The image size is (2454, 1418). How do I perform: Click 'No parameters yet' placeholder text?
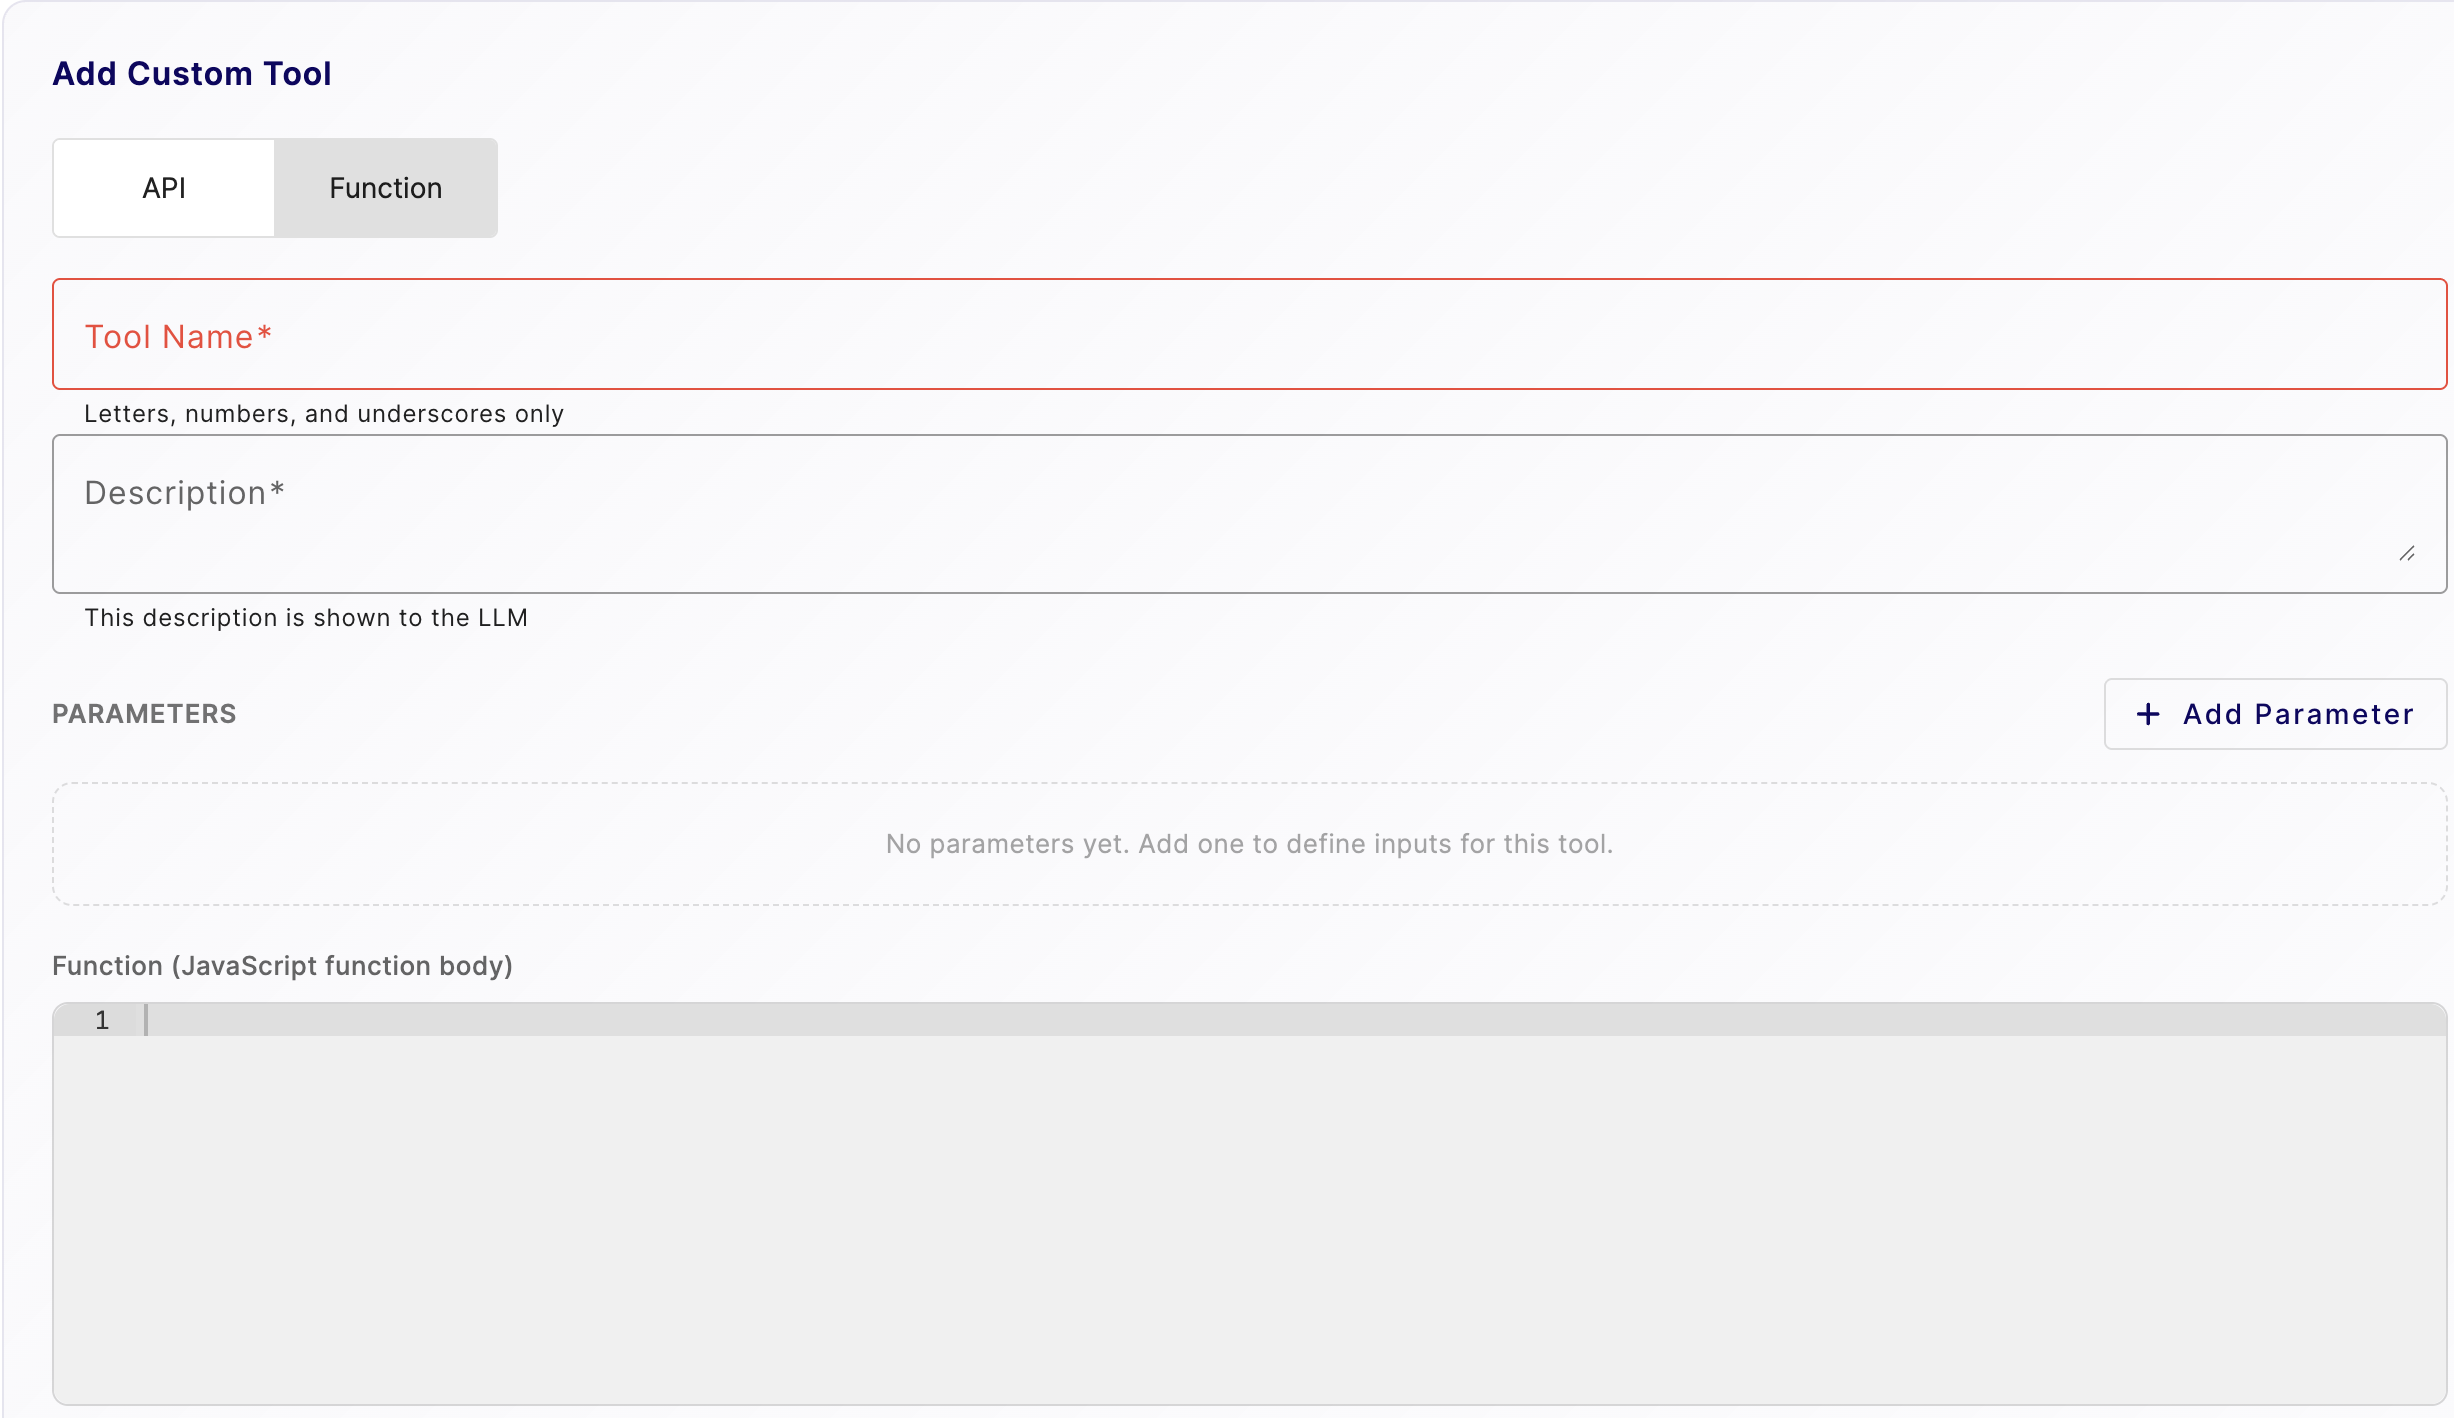1250,843
